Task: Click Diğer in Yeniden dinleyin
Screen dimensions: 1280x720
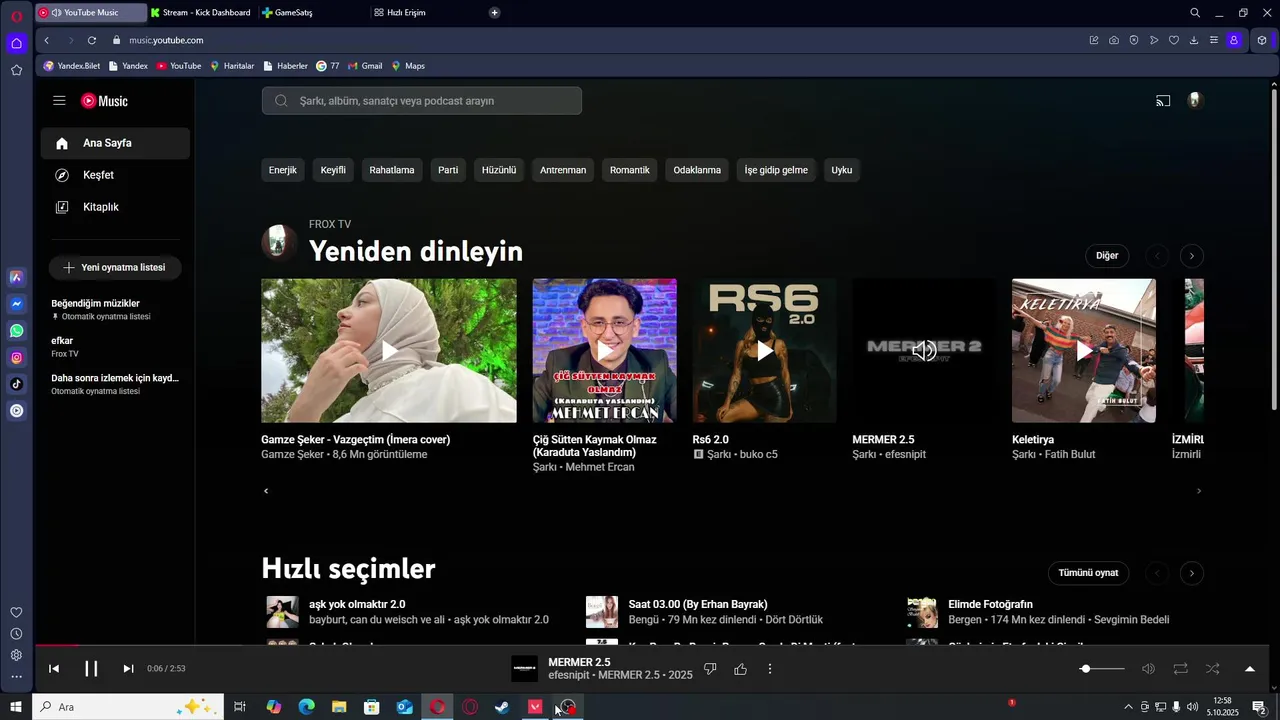Action: (x=1107, y=256)
